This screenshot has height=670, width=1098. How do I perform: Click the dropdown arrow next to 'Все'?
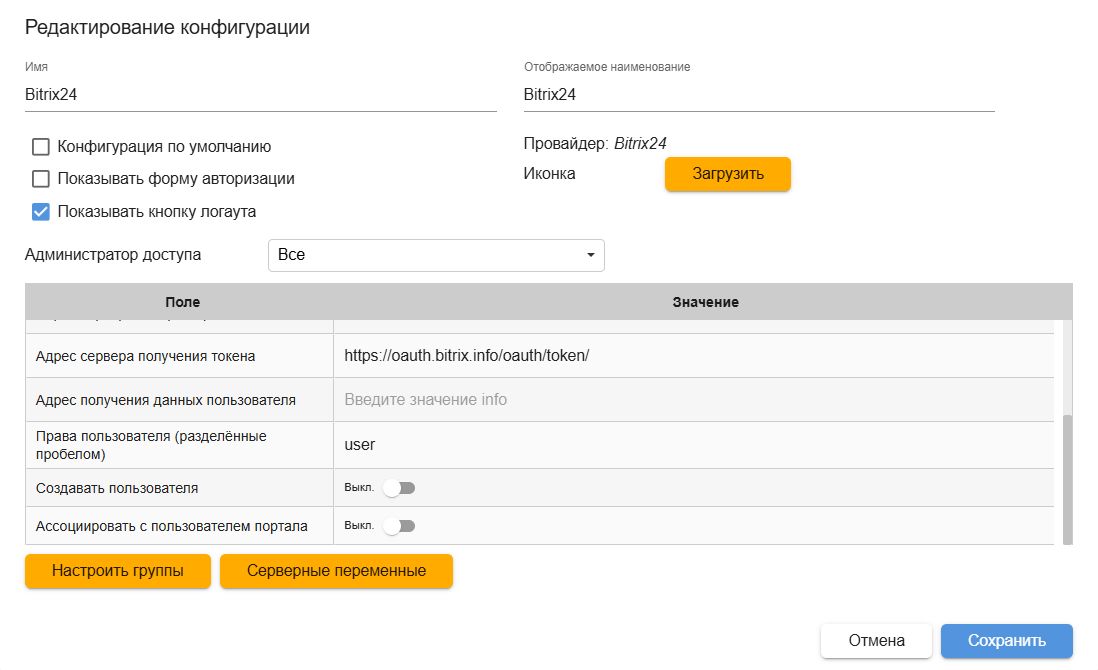coord(590,256)
